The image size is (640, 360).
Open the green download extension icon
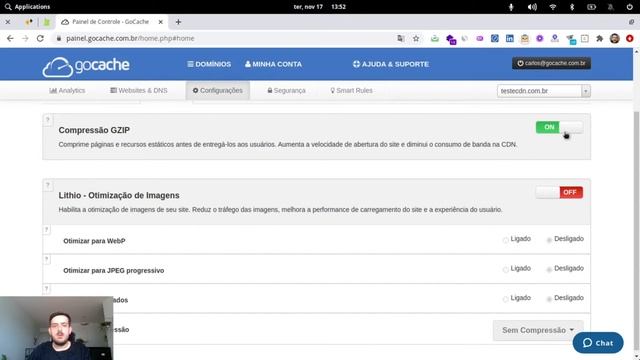pos(435,38)
